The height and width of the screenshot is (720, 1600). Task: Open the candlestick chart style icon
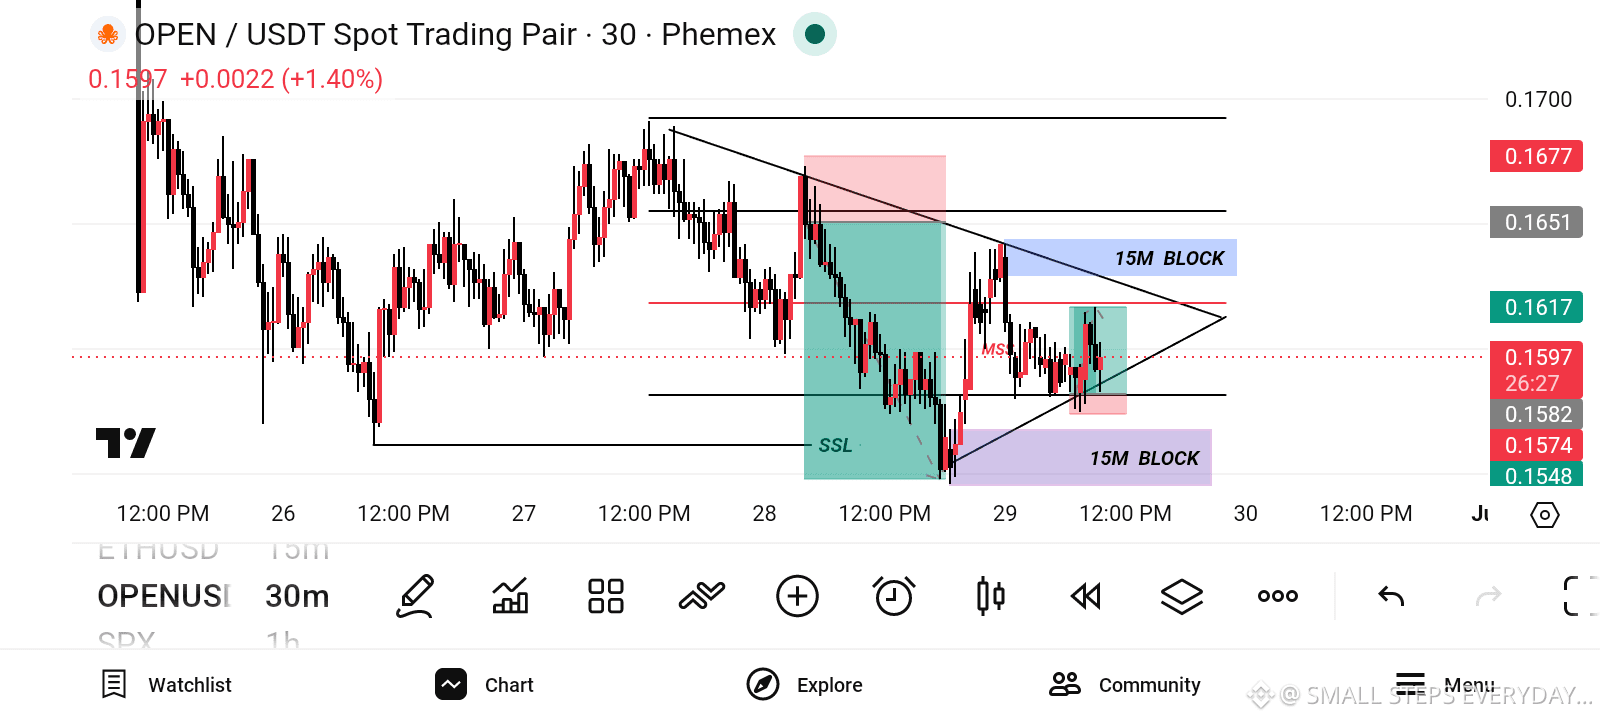pyautogui.click(x=990, y=596)
